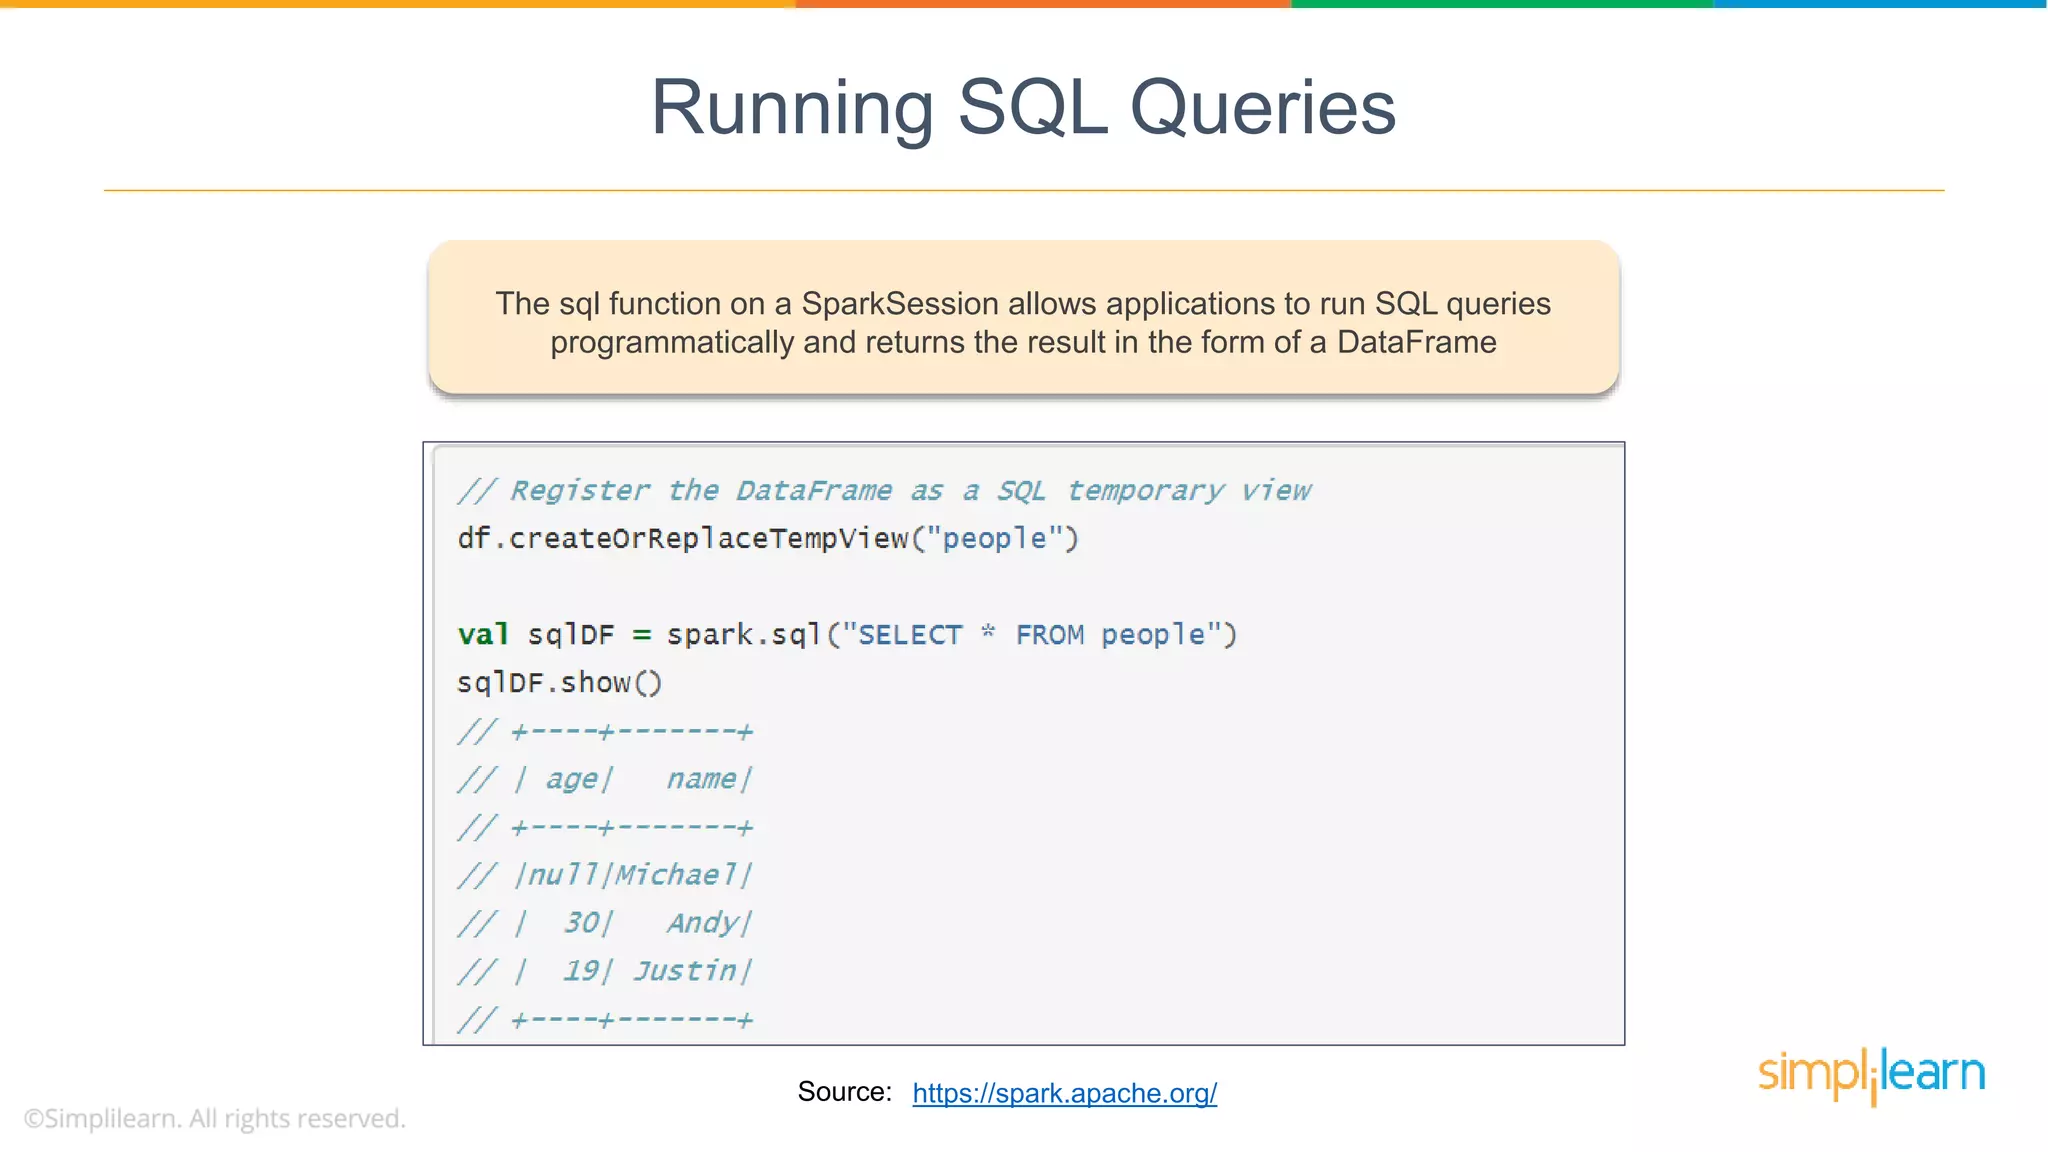Click the "people" string in createOrReplaceTempView
Image resolution: width=2048 pixels, height=1152 pixels.
point(994,539)
